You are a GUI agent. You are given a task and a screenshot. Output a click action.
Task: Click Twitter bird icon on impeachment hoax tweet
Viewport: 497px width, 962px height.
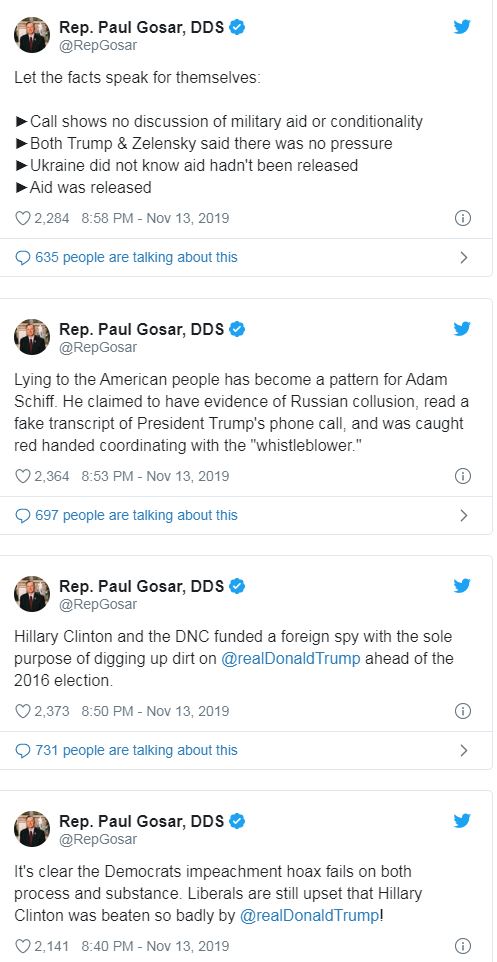(x=462, y=820)
